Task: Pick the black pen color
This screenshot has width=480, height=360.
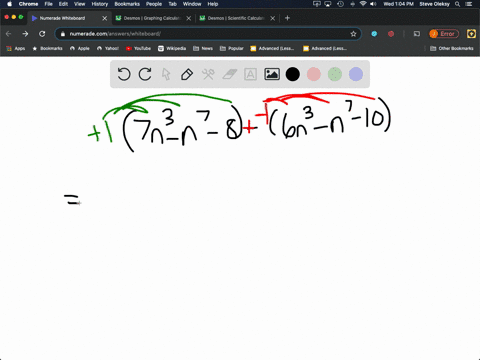Action: (293, 74)
